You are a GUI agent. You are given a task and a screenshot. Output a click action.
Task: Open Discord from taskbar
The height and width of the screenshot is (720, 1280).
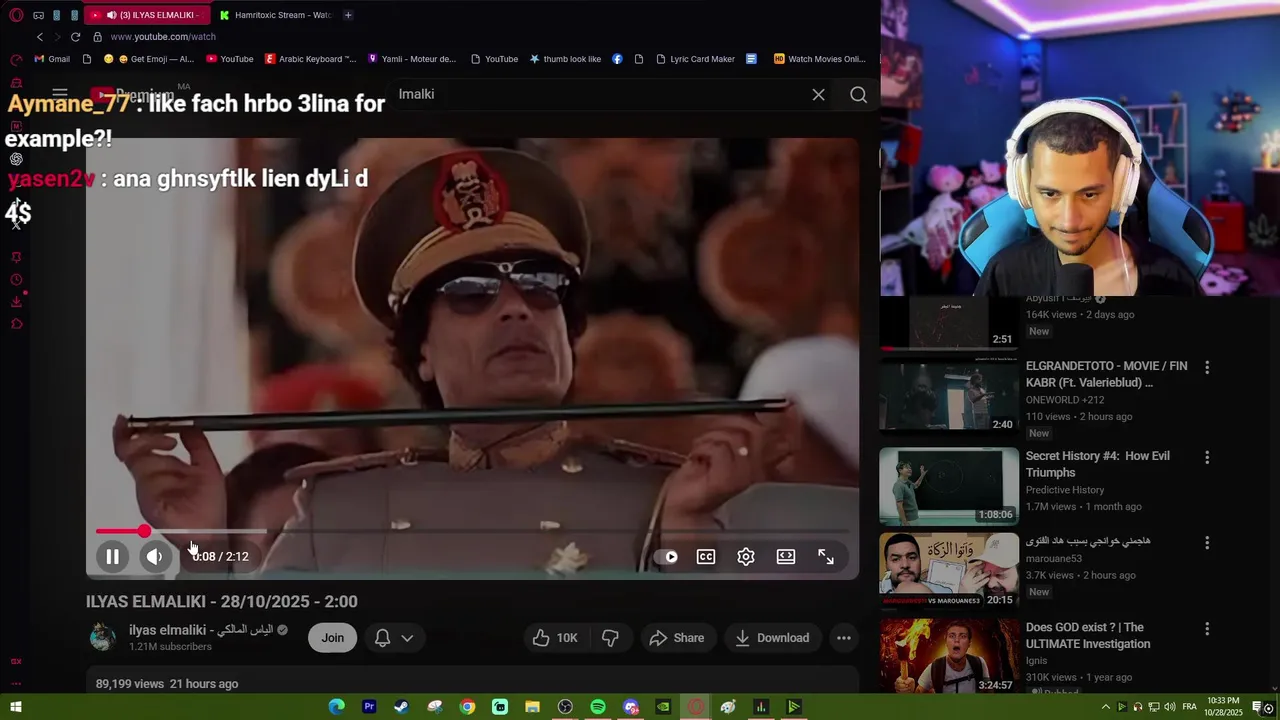(x=630, y=707)
